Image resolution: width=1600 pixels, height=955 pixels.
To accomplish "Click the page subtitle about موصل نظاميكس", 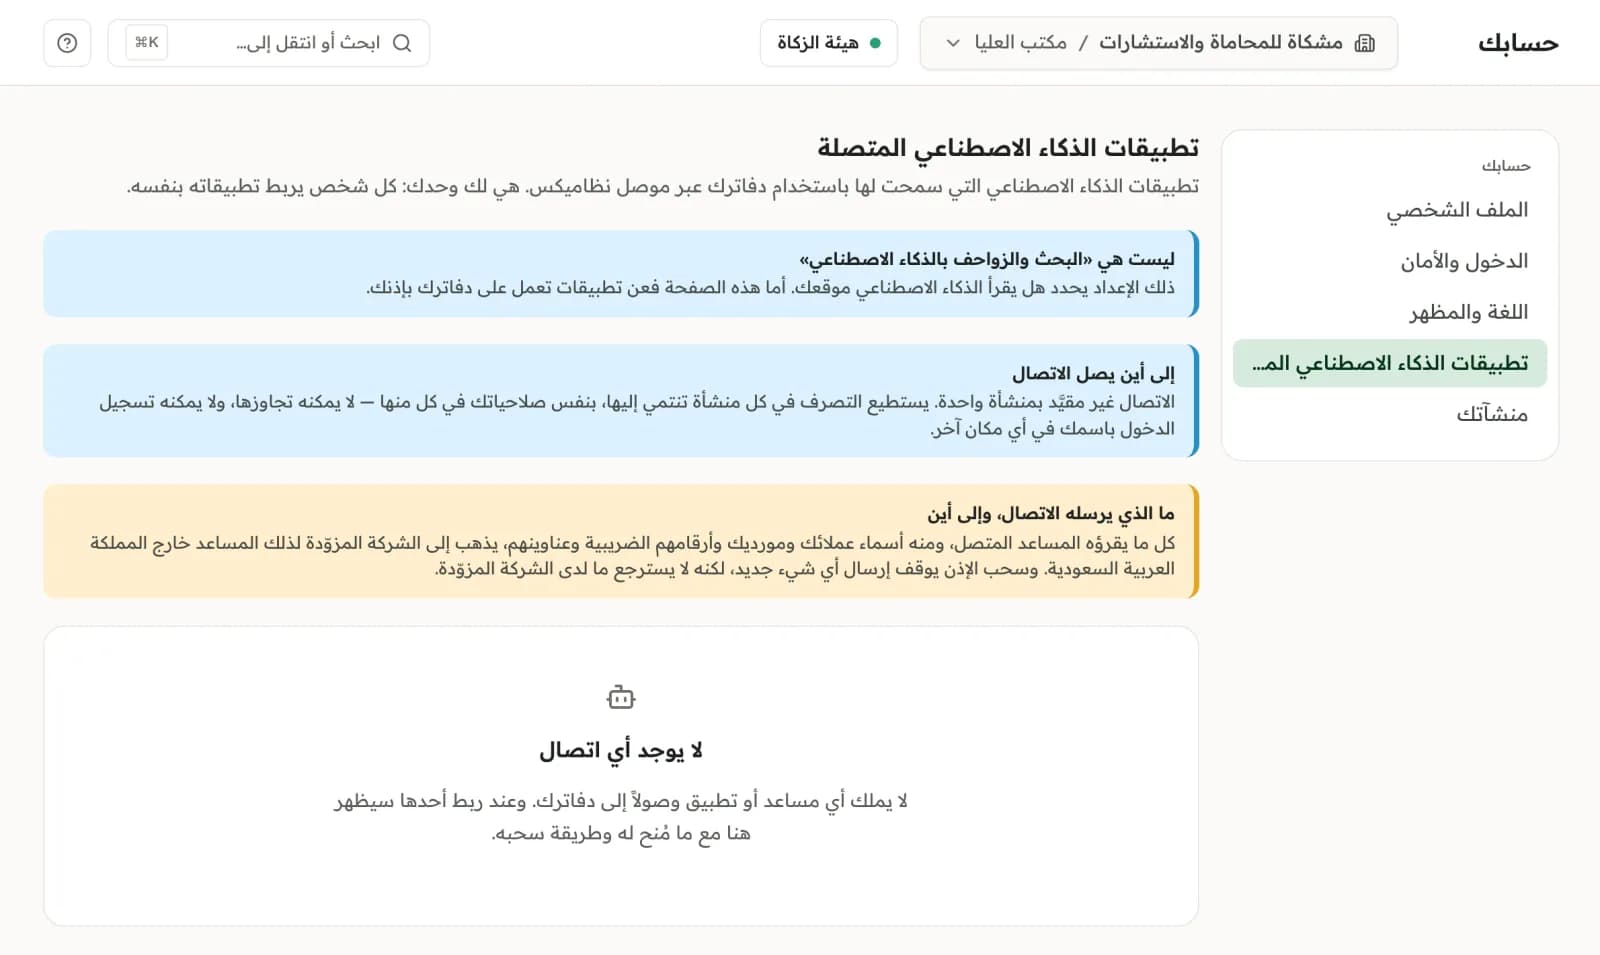I will pyautogui.click(x=663, y=187).
